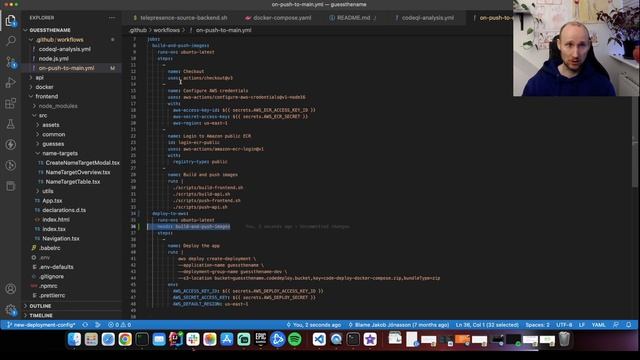Open Google Chrome from the dock
Image resolution: width=640 pixels, height=360 pixels.
125,339
